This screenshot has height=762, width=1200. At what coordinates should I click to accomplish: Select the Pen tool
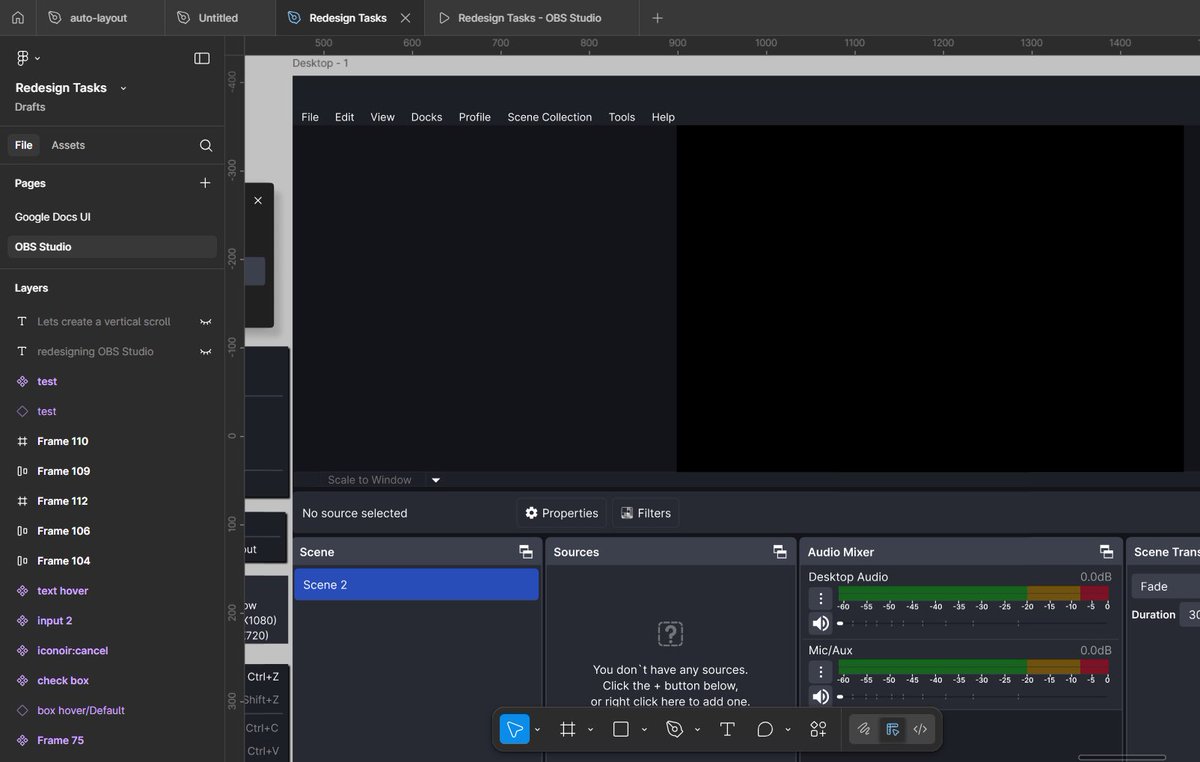(675, 729)
